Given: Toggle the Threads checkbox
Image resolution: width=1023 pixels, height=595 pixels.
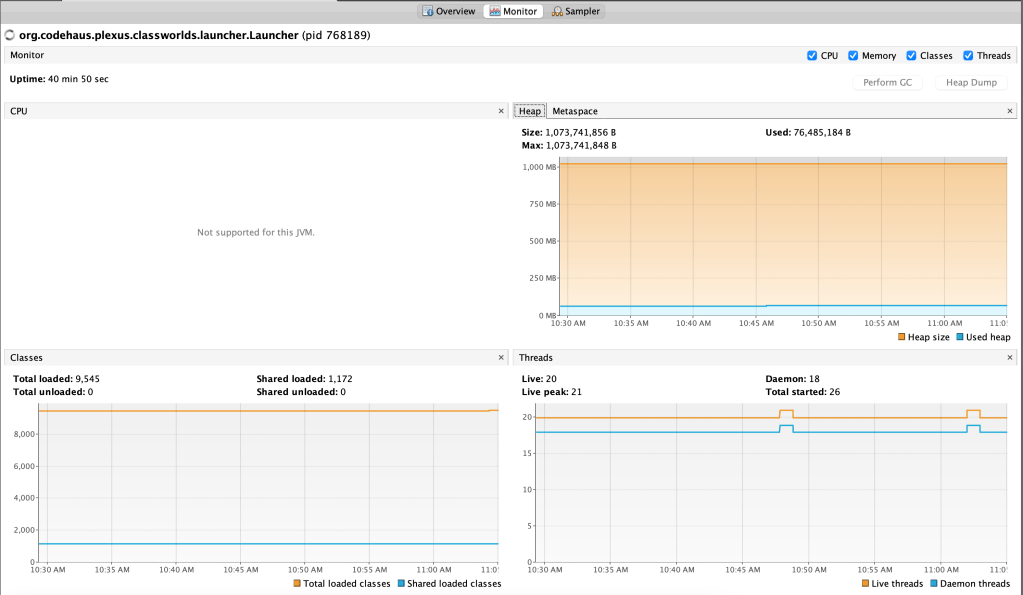Looking at the screenshot, I should pyautogui.click(x=968, y=56).
